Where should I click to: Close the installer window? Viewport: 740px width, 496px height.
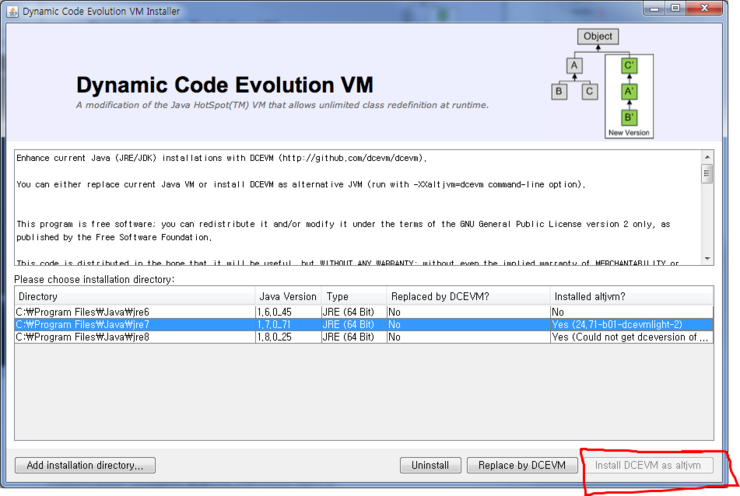(x=705, y=8)
